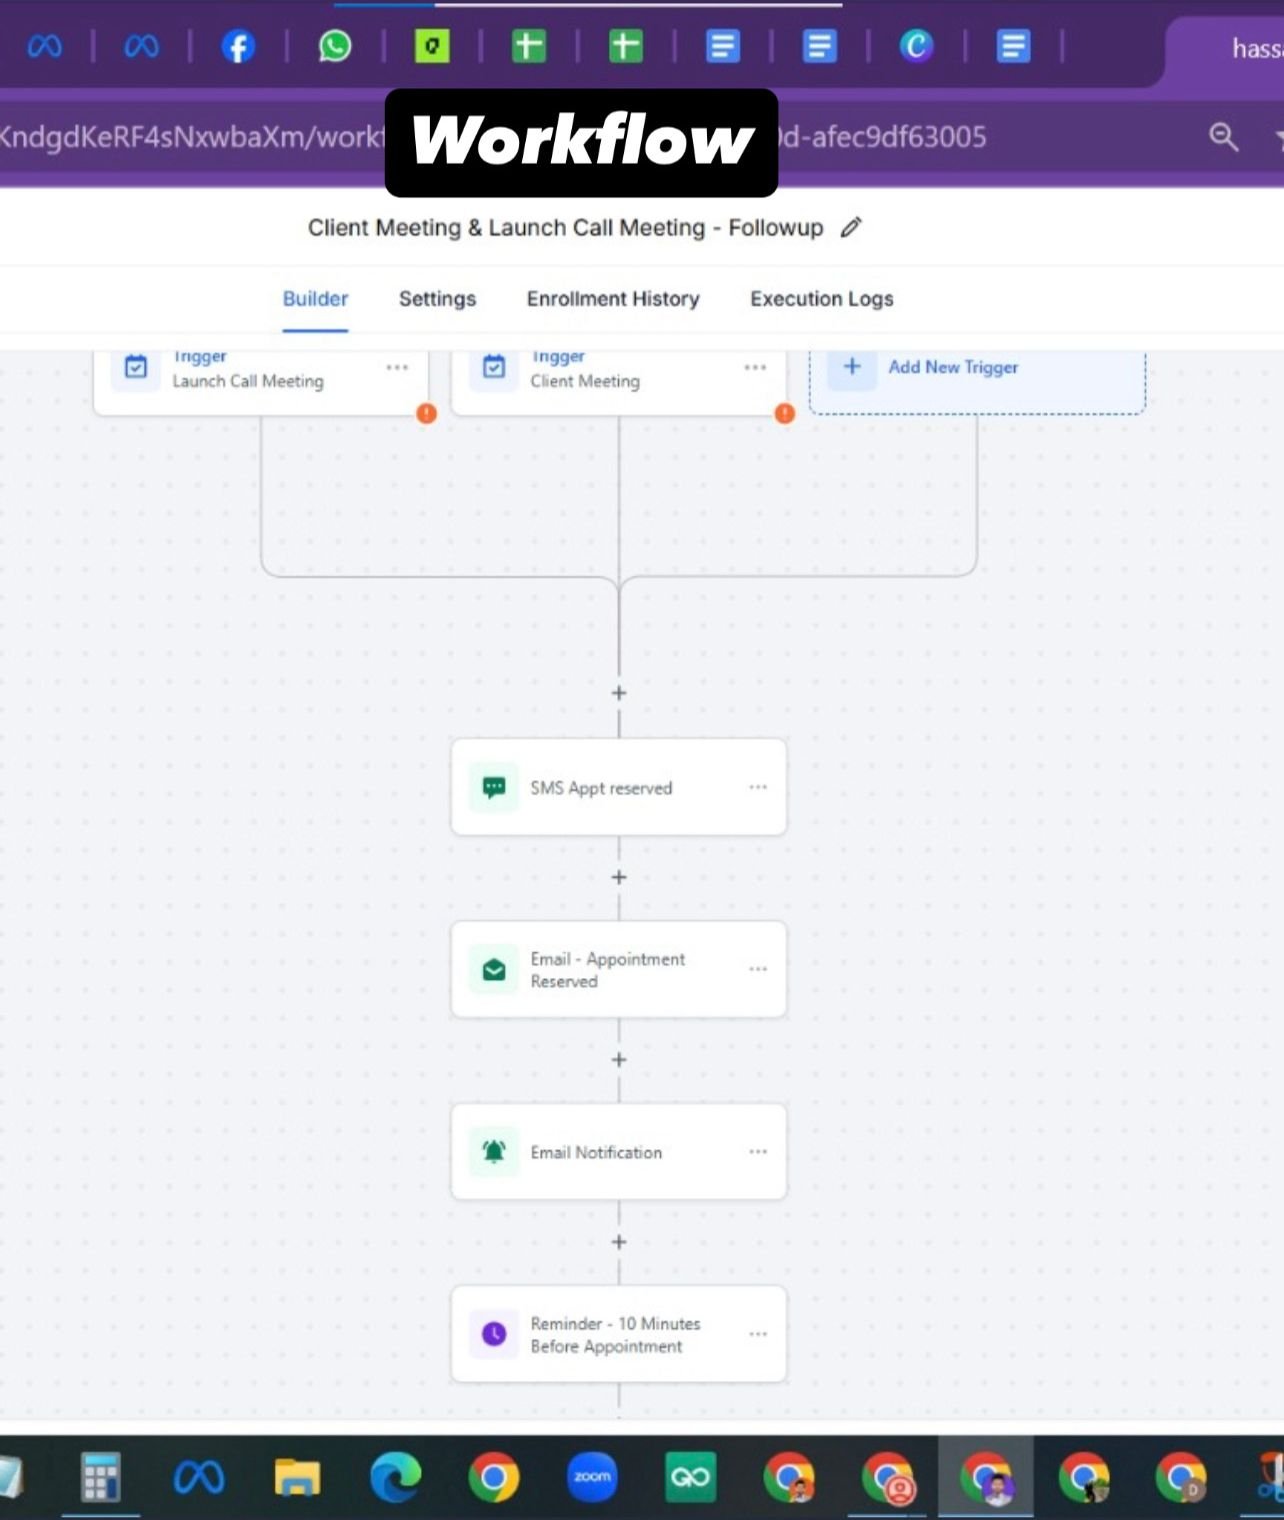Click the browser address bar URL
Image resolution: width=1284 pixels, height=1520 pixels.
(190, 137)
